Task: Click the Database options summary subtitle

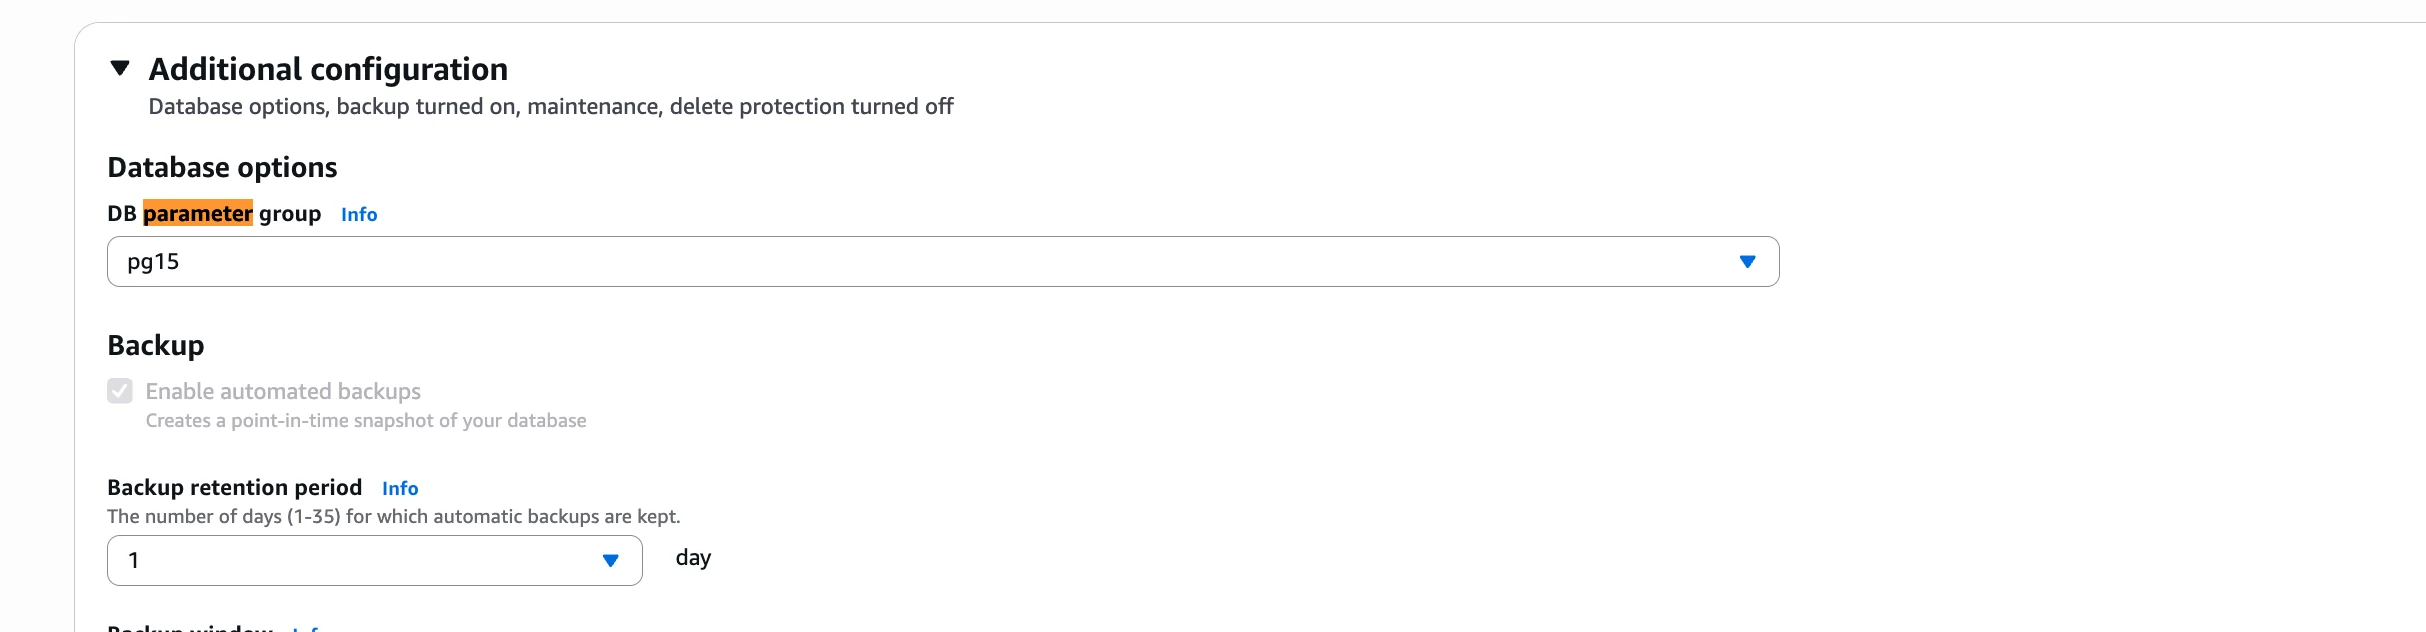Action: point(550,107)
